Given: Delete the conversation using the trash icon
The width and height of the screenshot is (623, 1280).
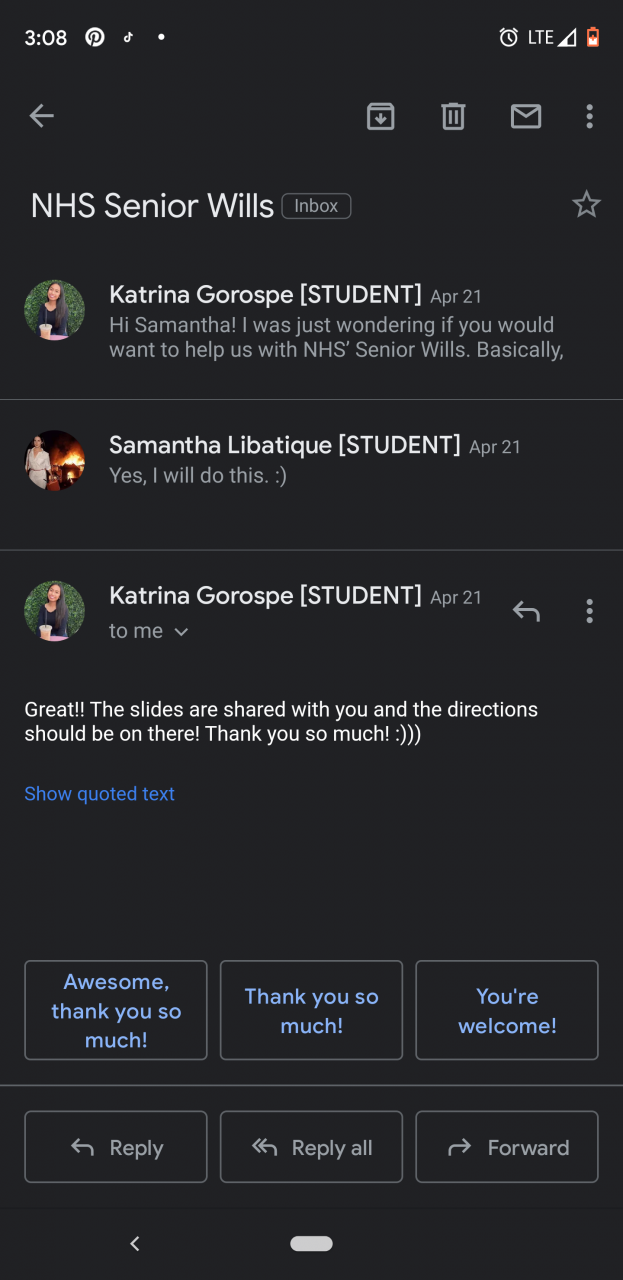Looking at the screenshot, I should pos(453,116).
